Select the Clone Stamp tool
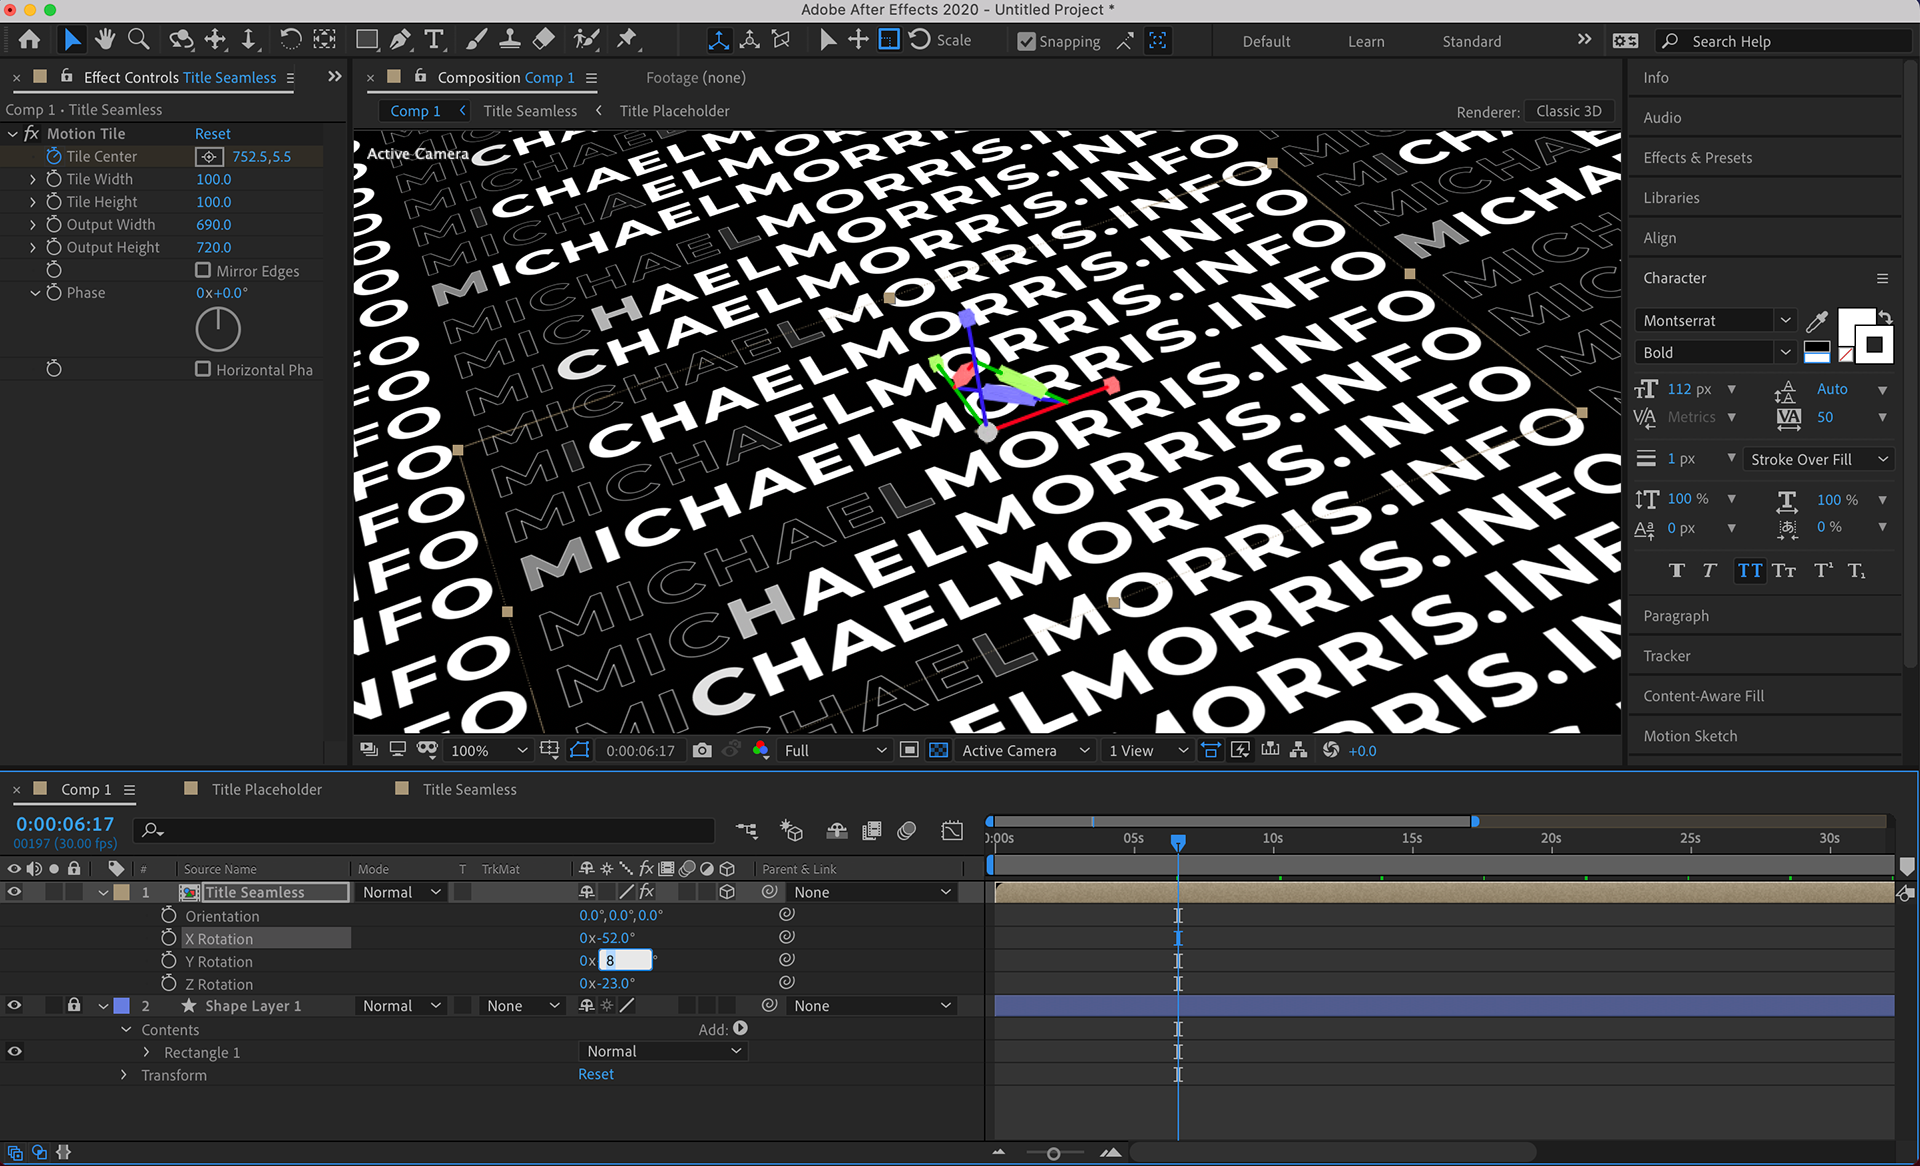1920x1166 pixels. [x=510, y=40]
